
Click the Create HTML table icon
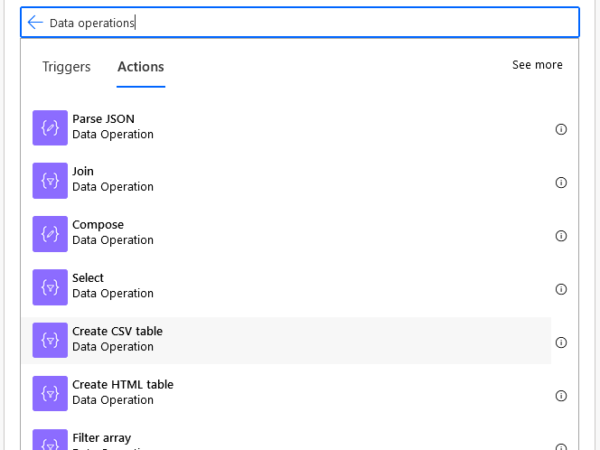[50, 393]
